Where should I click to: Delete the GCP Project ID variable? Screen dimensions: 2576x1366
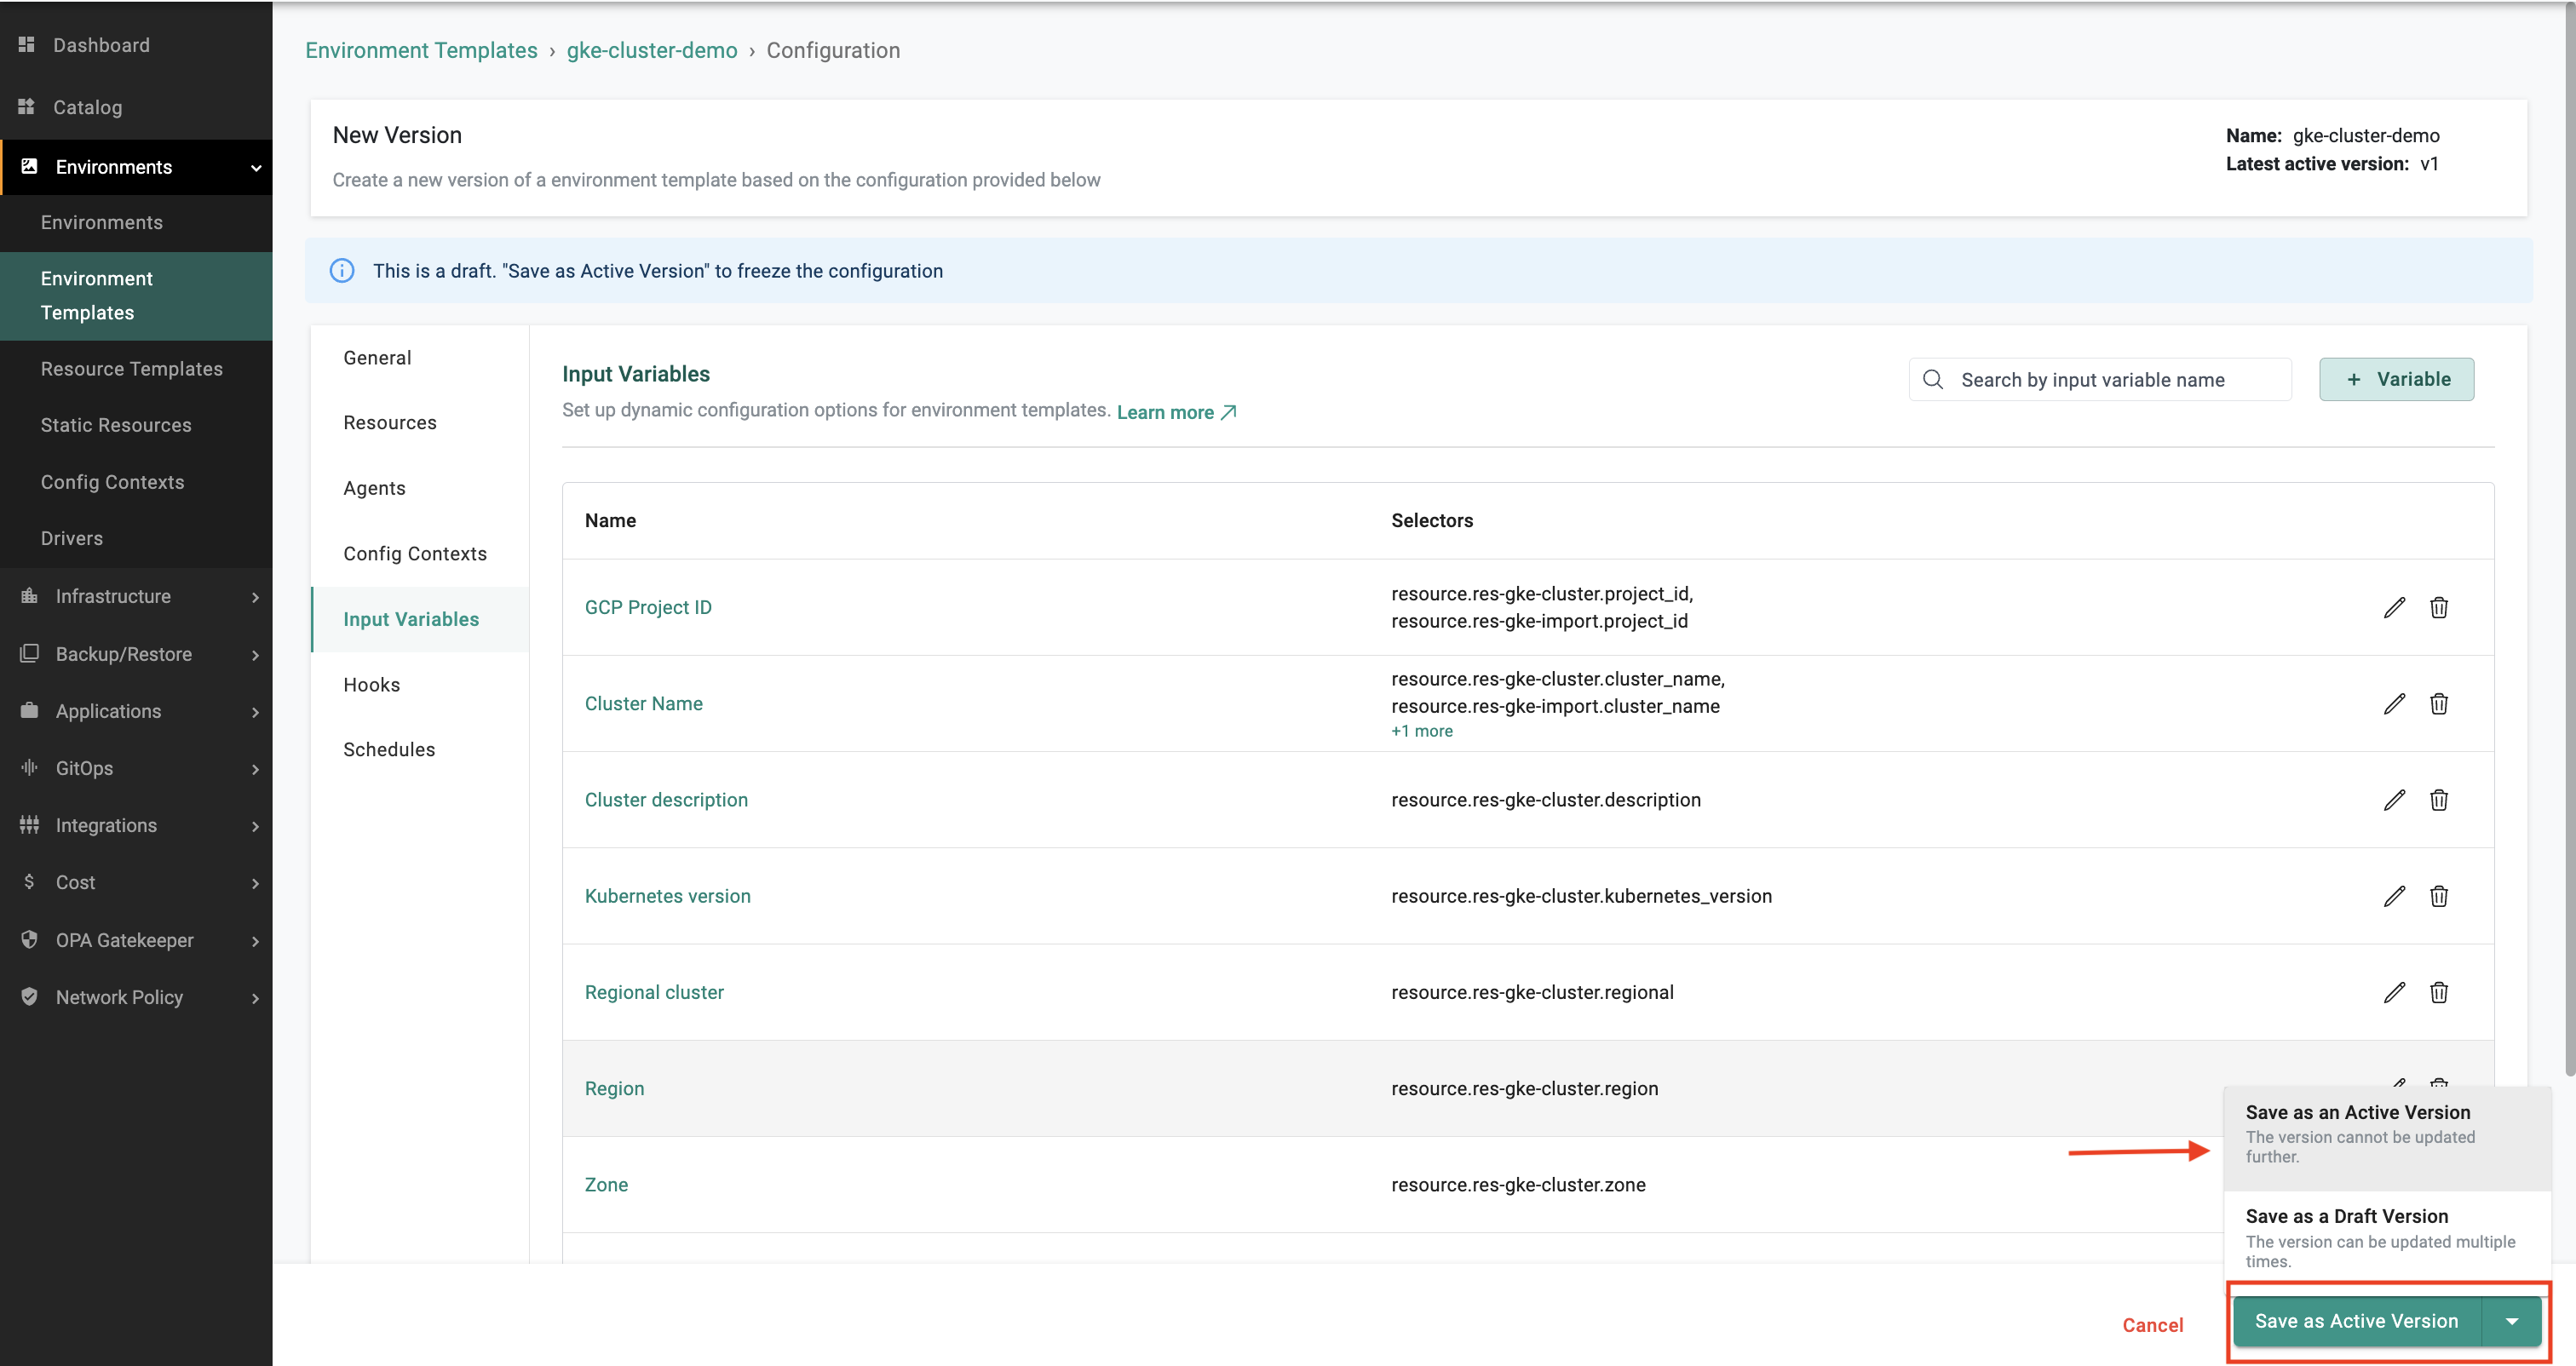pos(2439,607)
